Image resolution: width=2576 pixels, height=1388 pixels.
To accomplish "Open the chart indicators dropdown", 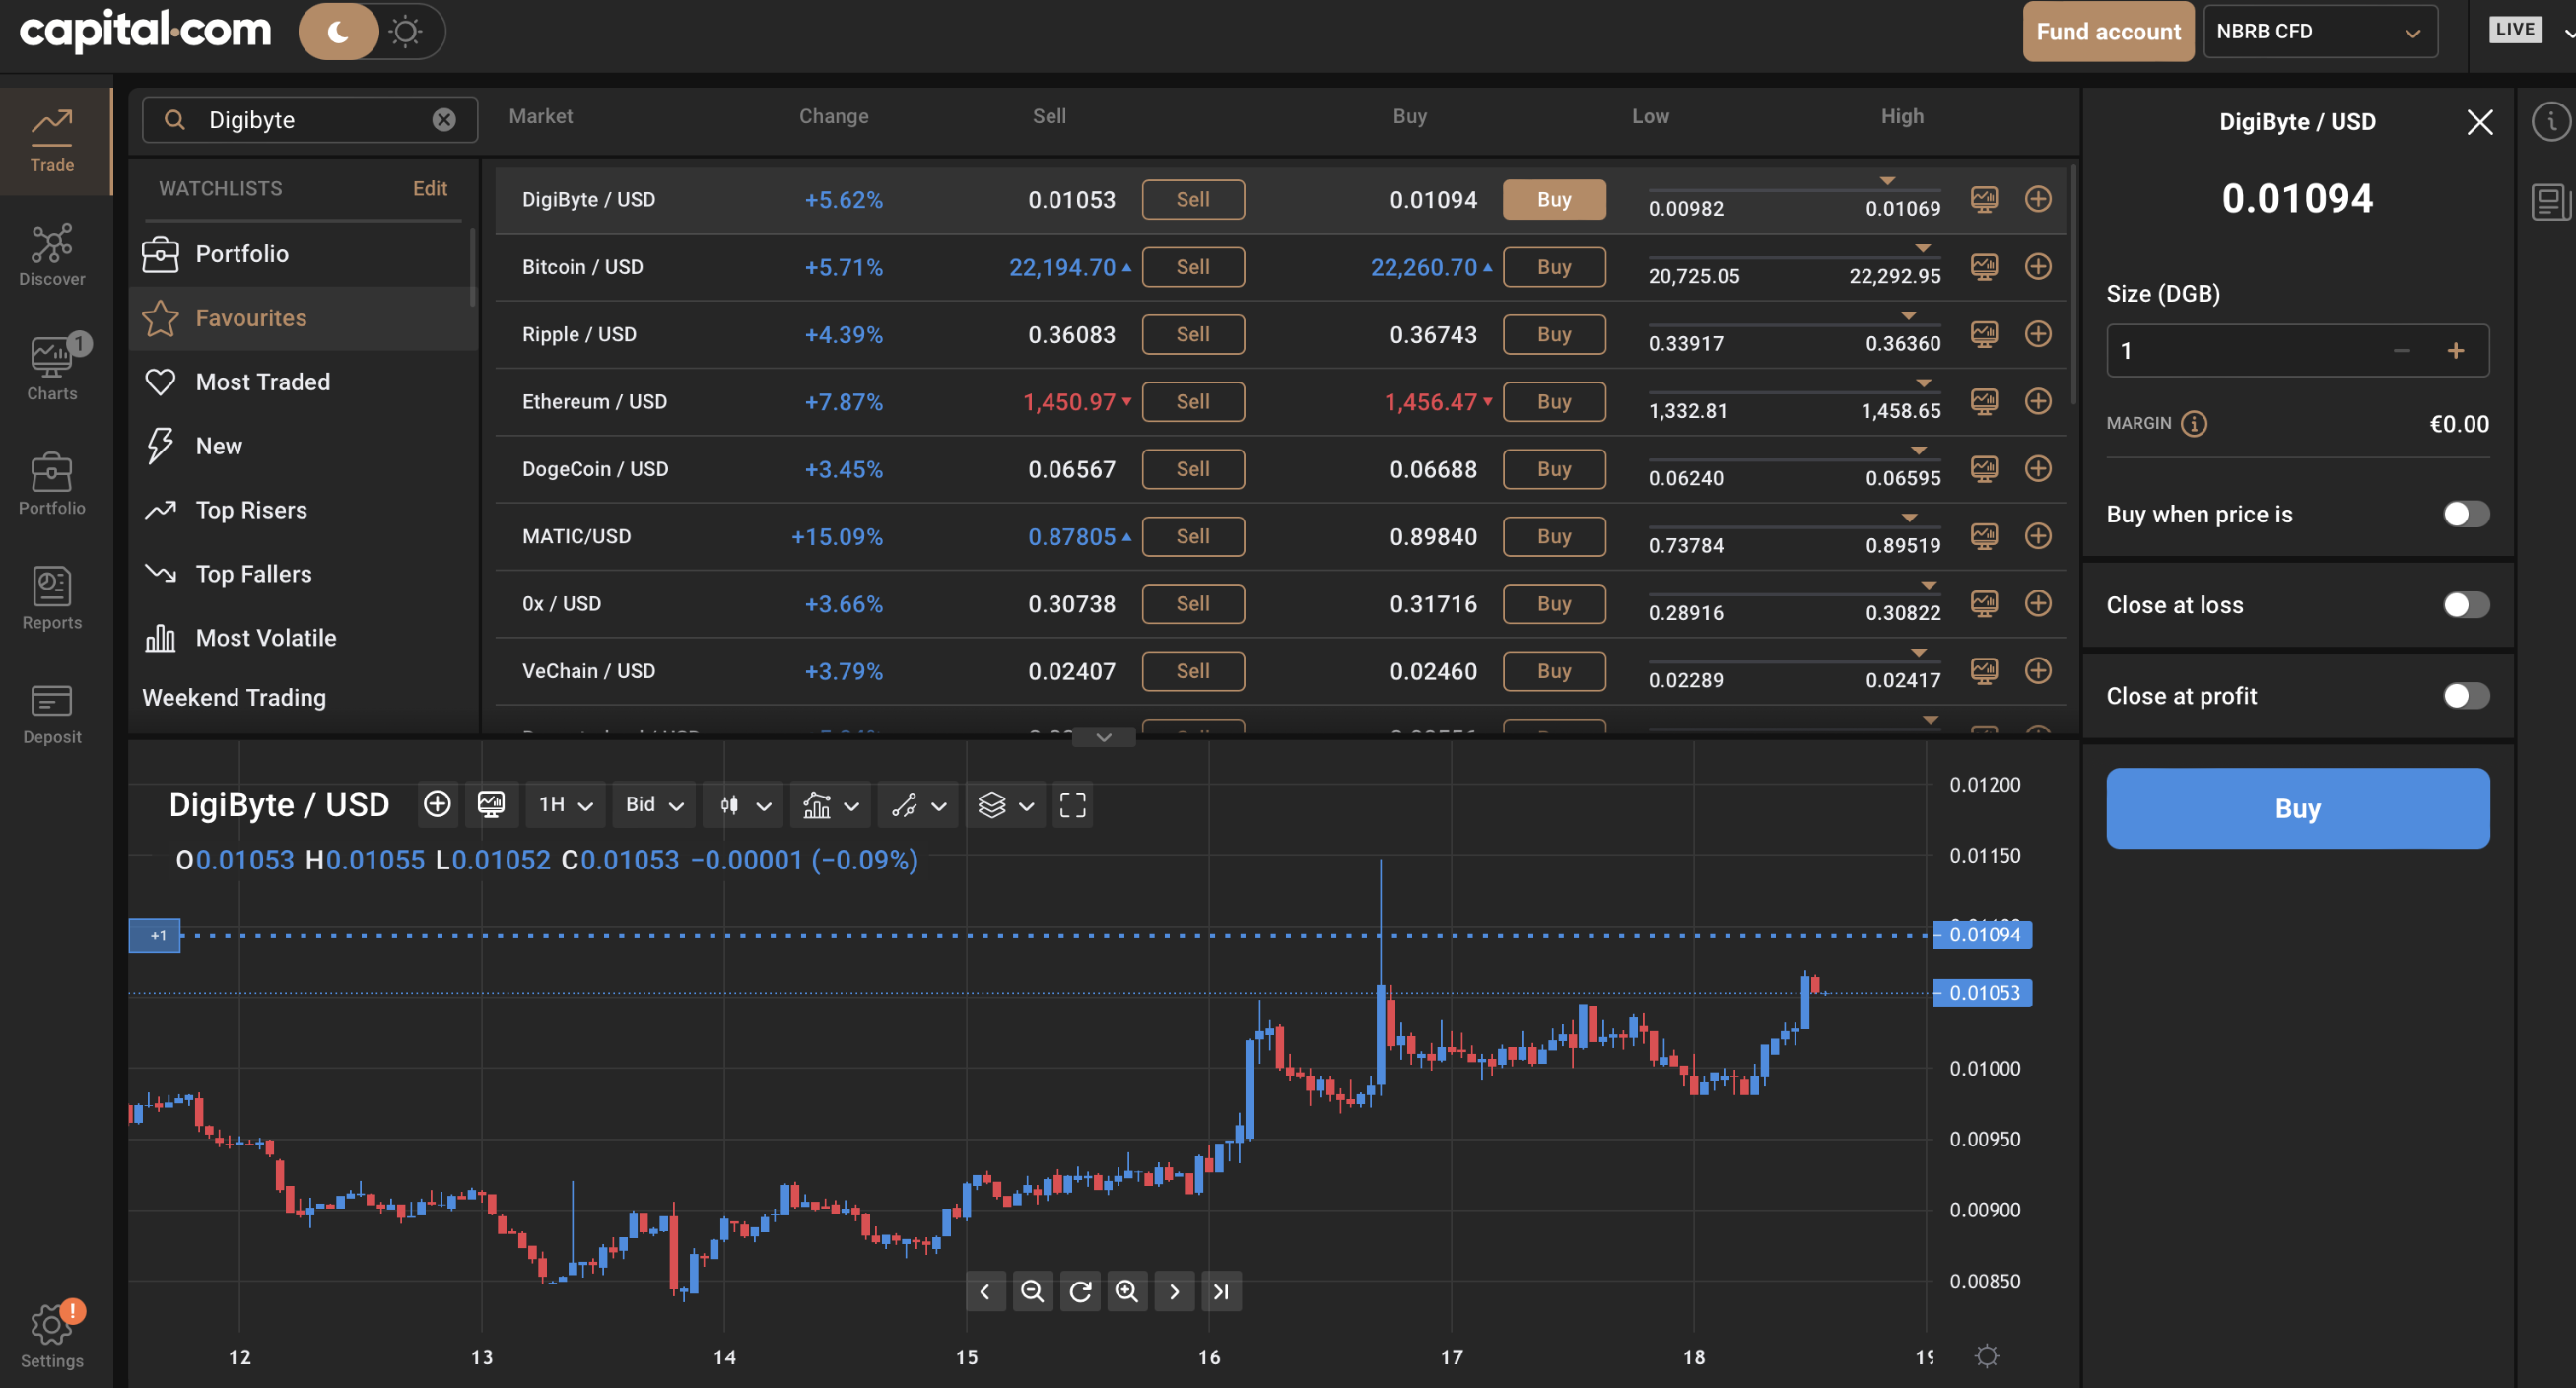I will tap(831, 805).
